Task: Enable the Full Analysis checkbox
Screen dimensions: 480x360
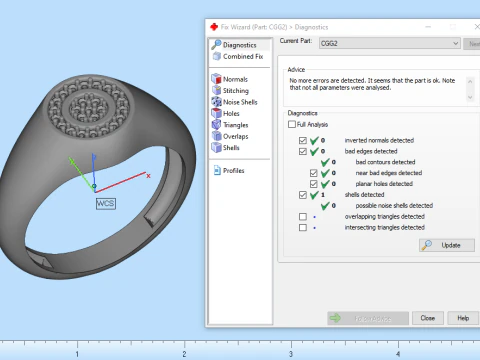Action: point(292,124)
